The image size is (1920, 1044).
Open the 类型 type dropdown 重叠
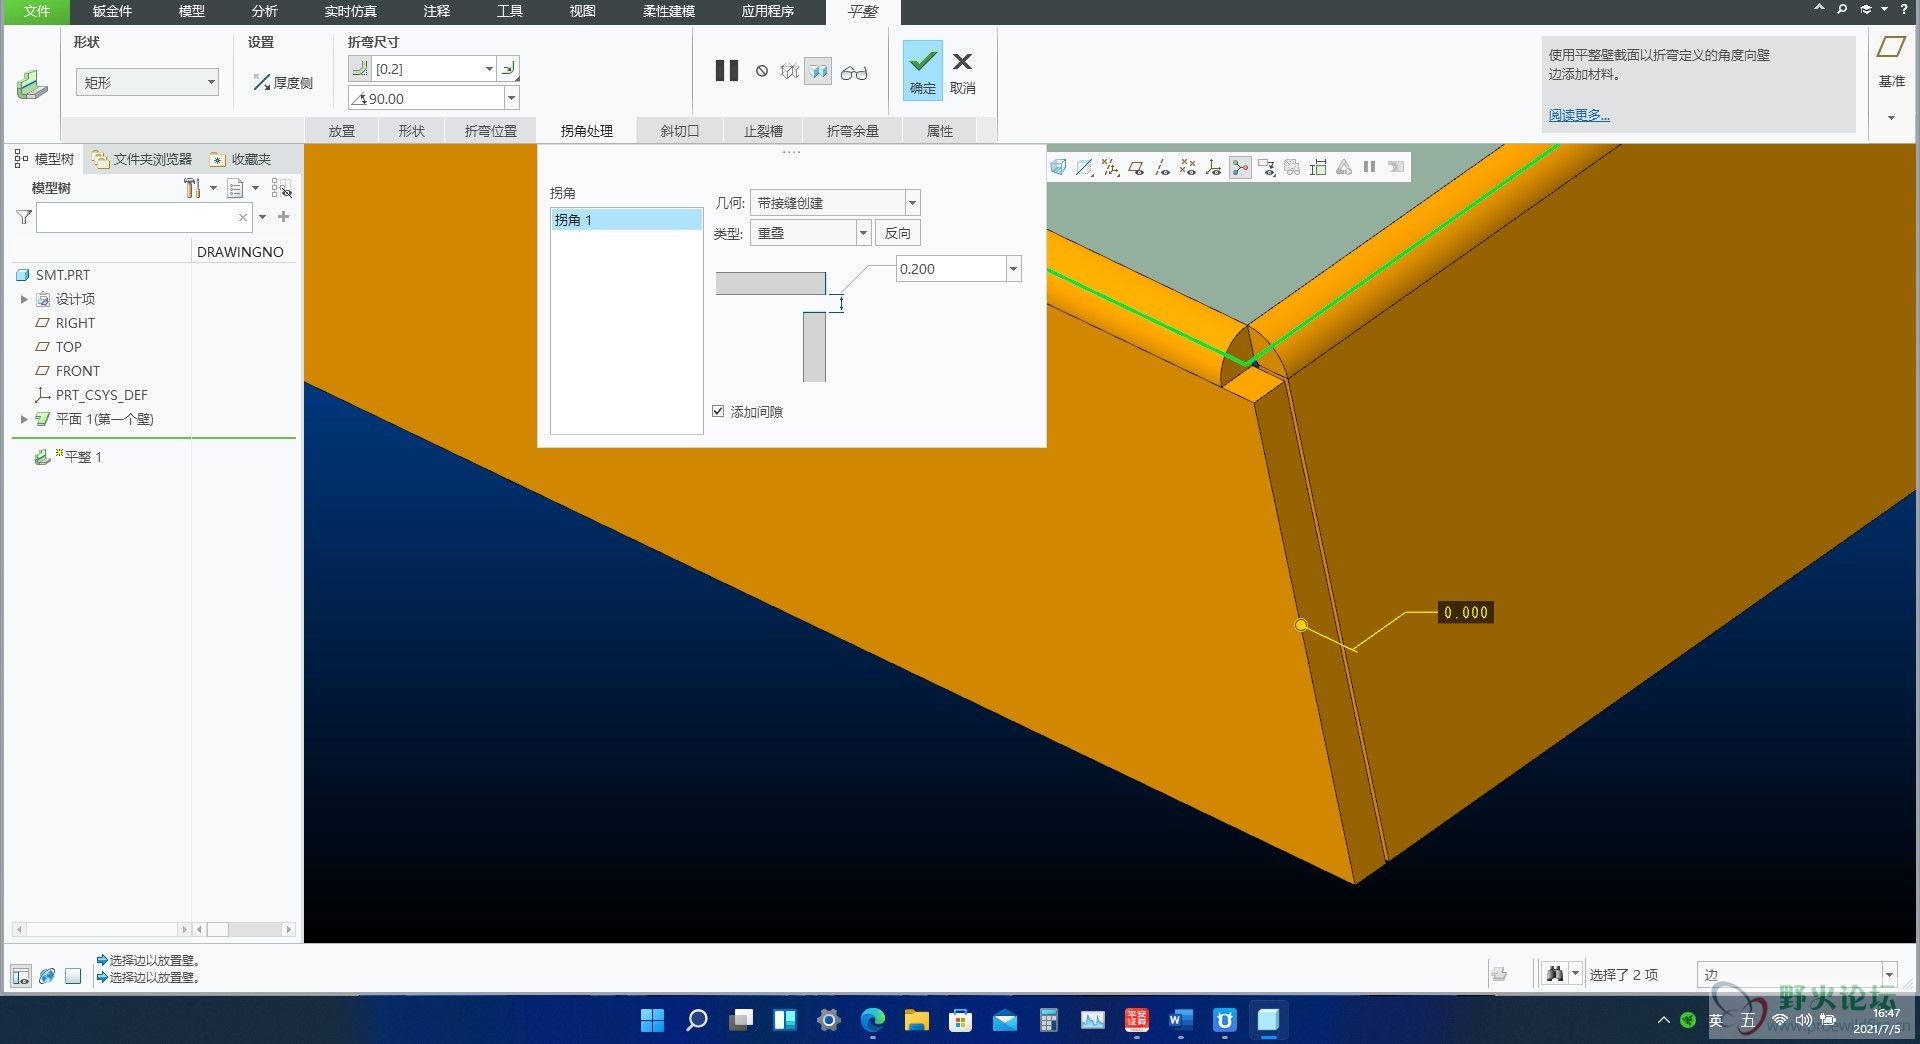click(863, 233)
